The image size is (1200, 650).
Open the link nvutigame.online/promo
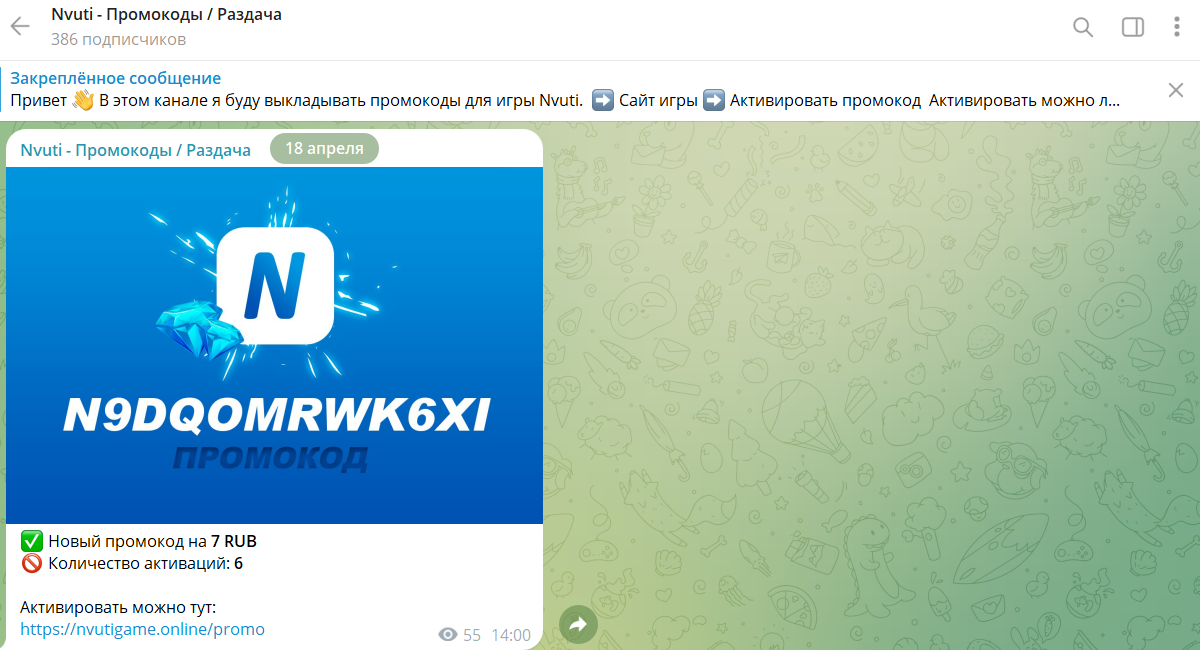pos(142,630)
